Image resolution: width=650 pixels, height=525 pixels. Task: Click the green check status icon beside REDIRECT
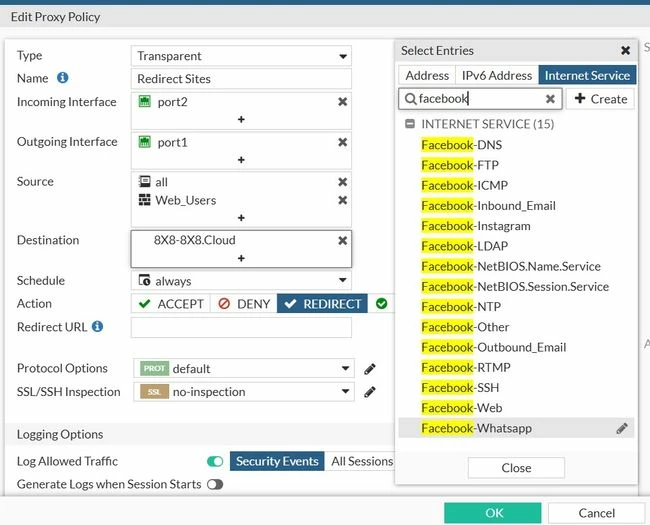point(381,304)
